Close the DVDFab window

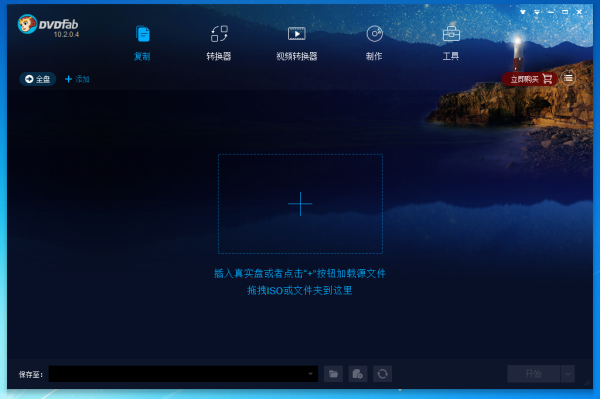(579, 12)
